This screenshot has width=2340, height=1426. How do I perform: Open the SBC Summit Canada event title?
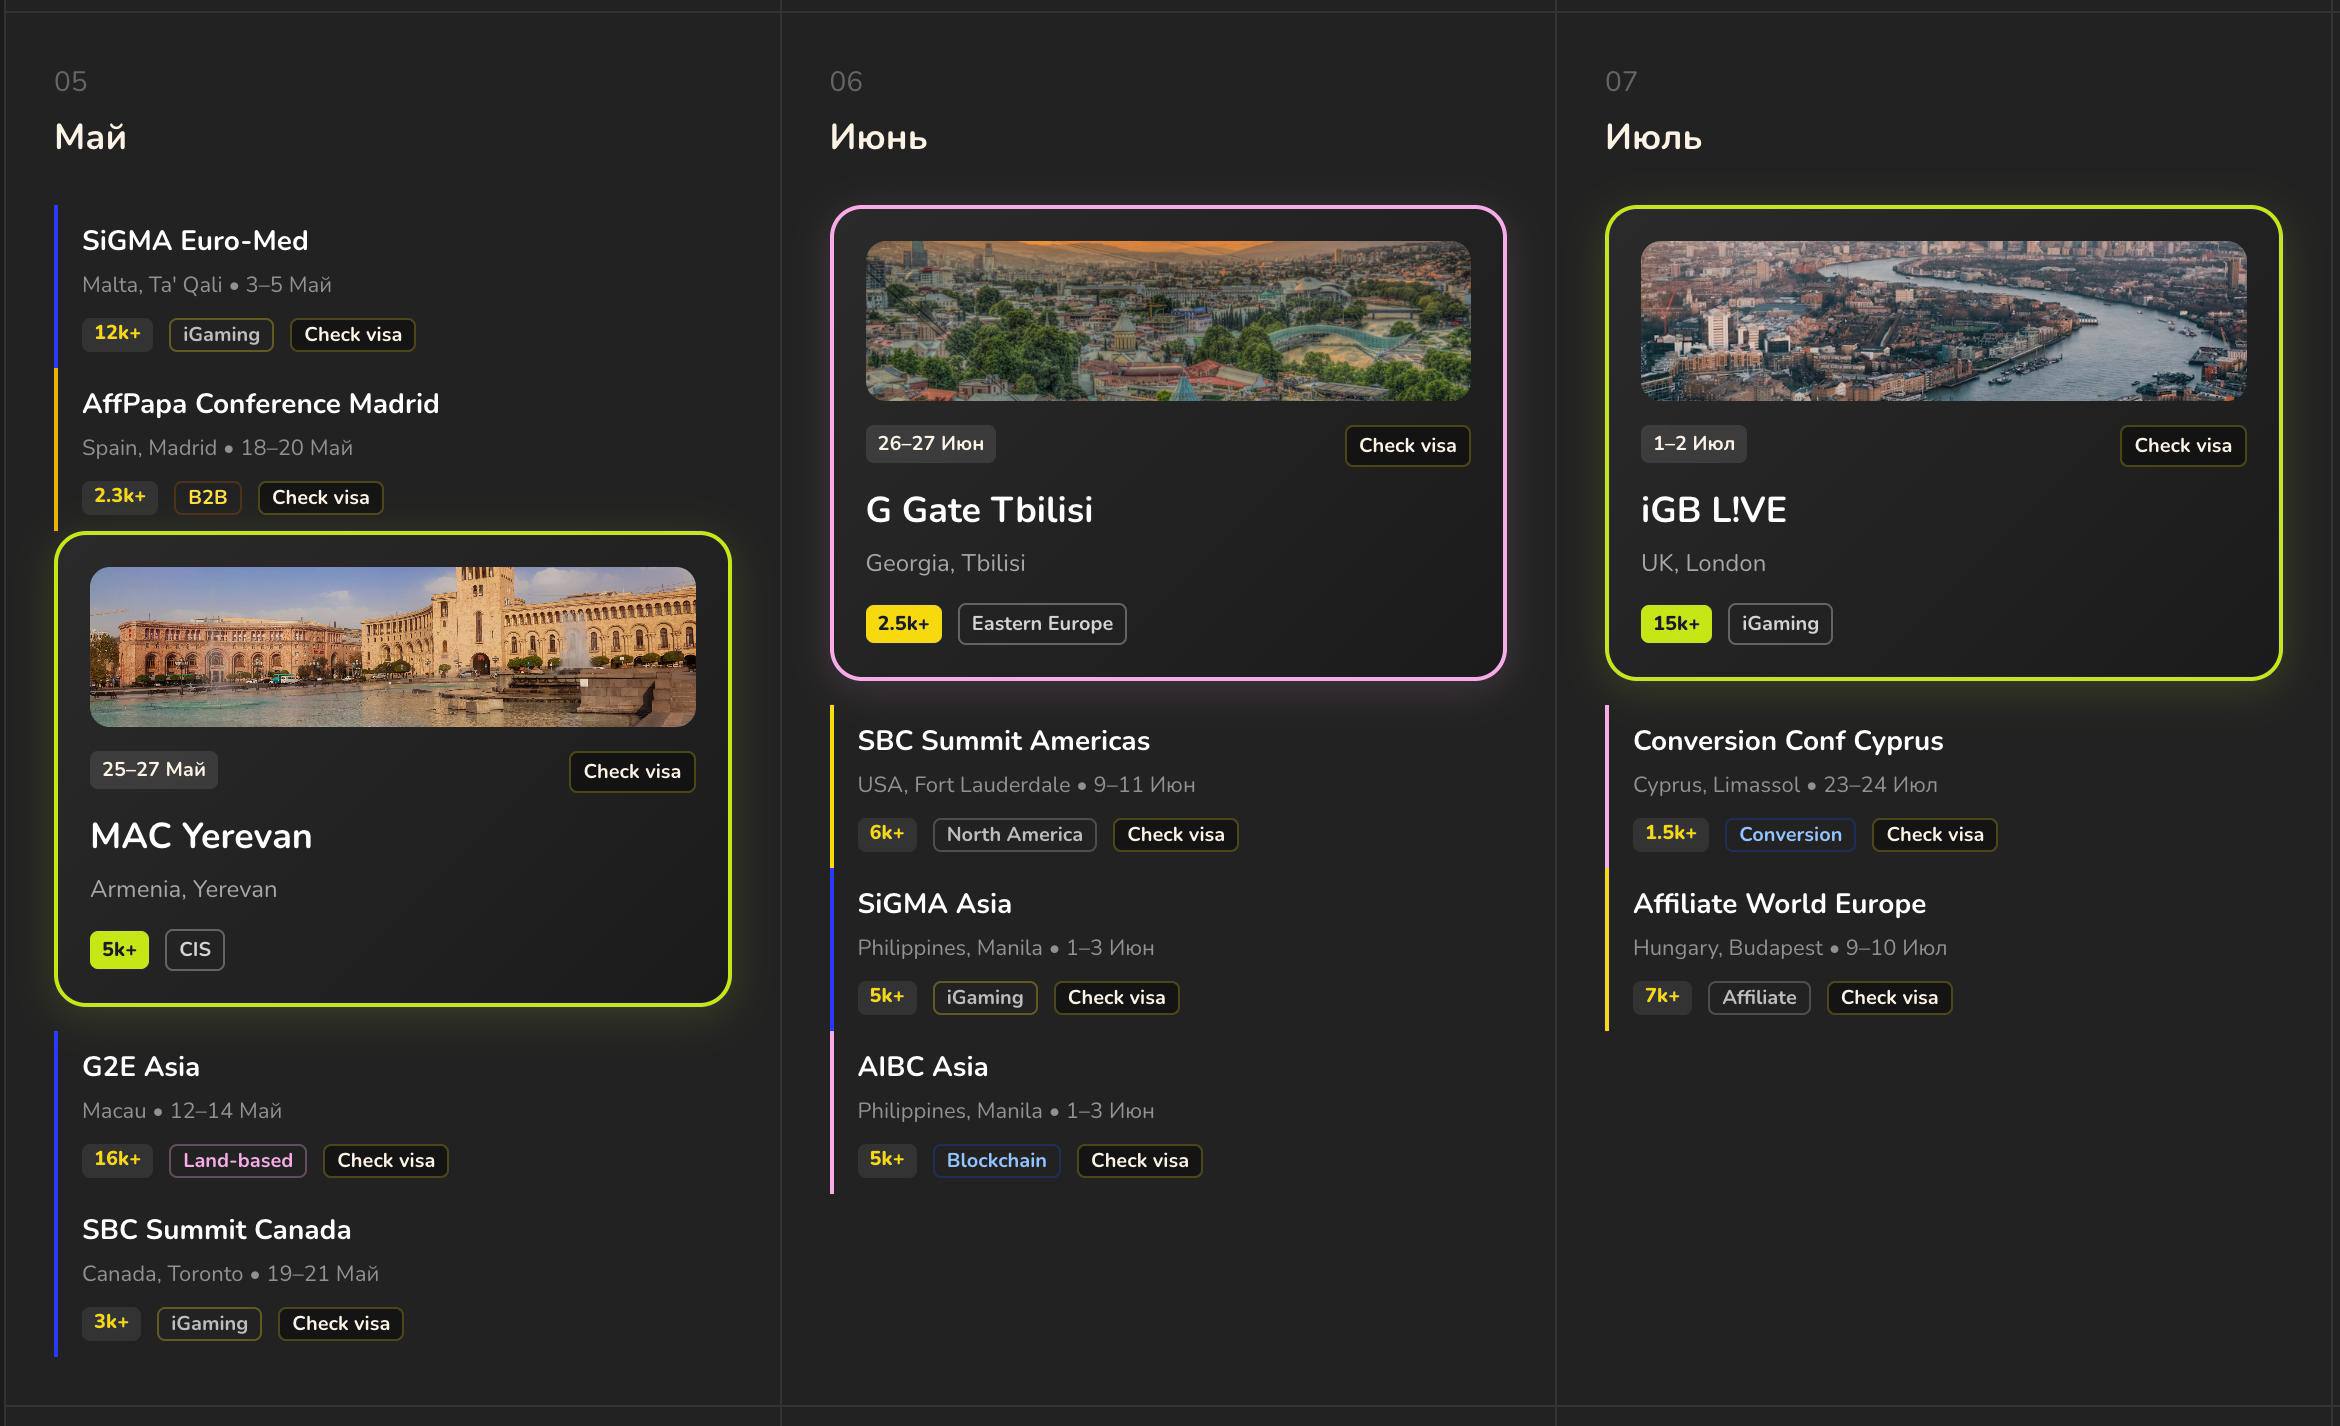[x=216, y=1229]
